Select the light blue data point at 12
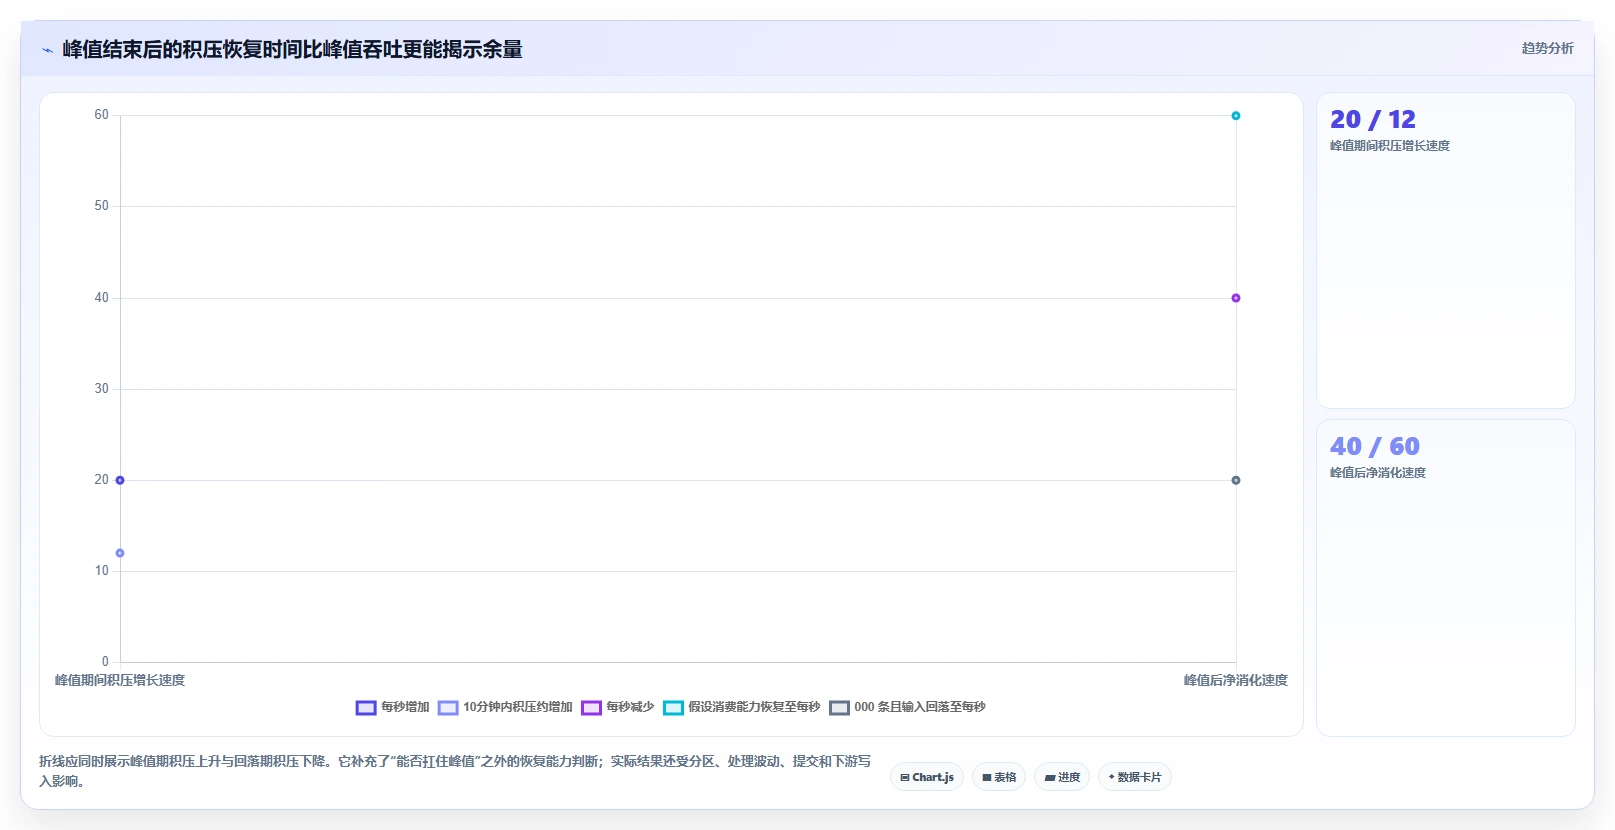The image size is (1615, 830). coord(120,553)
